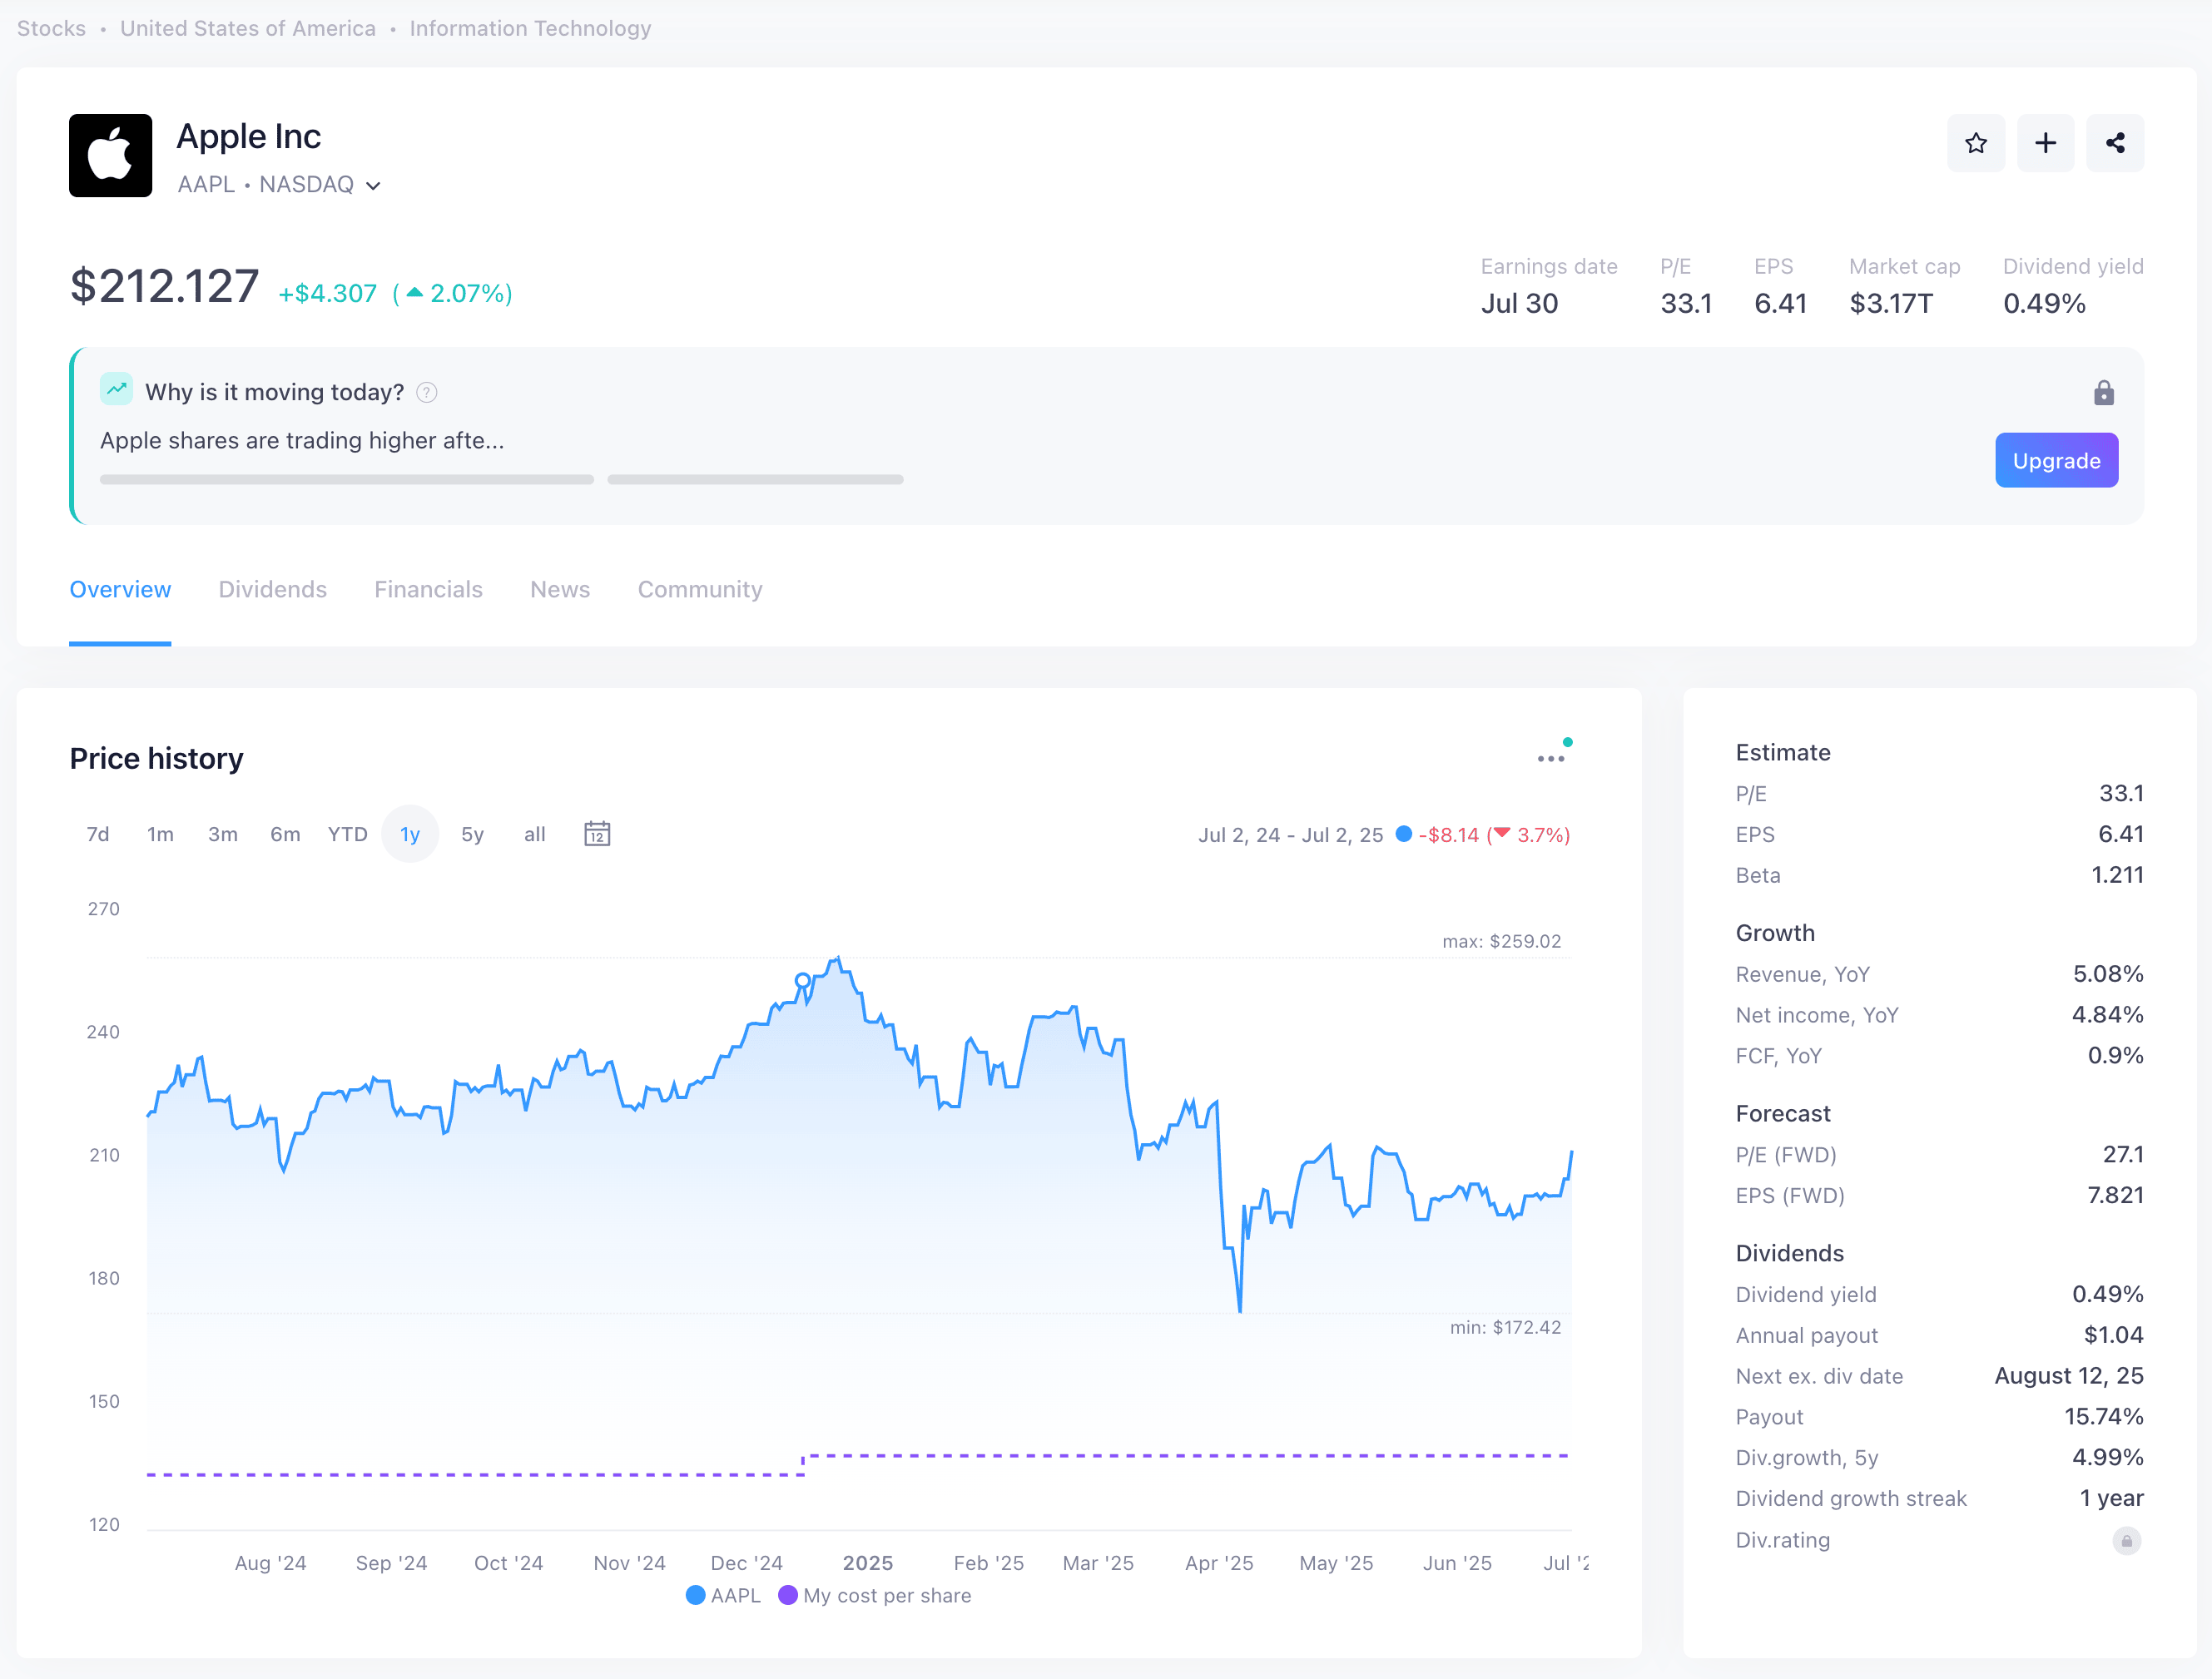
Task: Open United States of America breadcrumb
Action: pos(248,28)
